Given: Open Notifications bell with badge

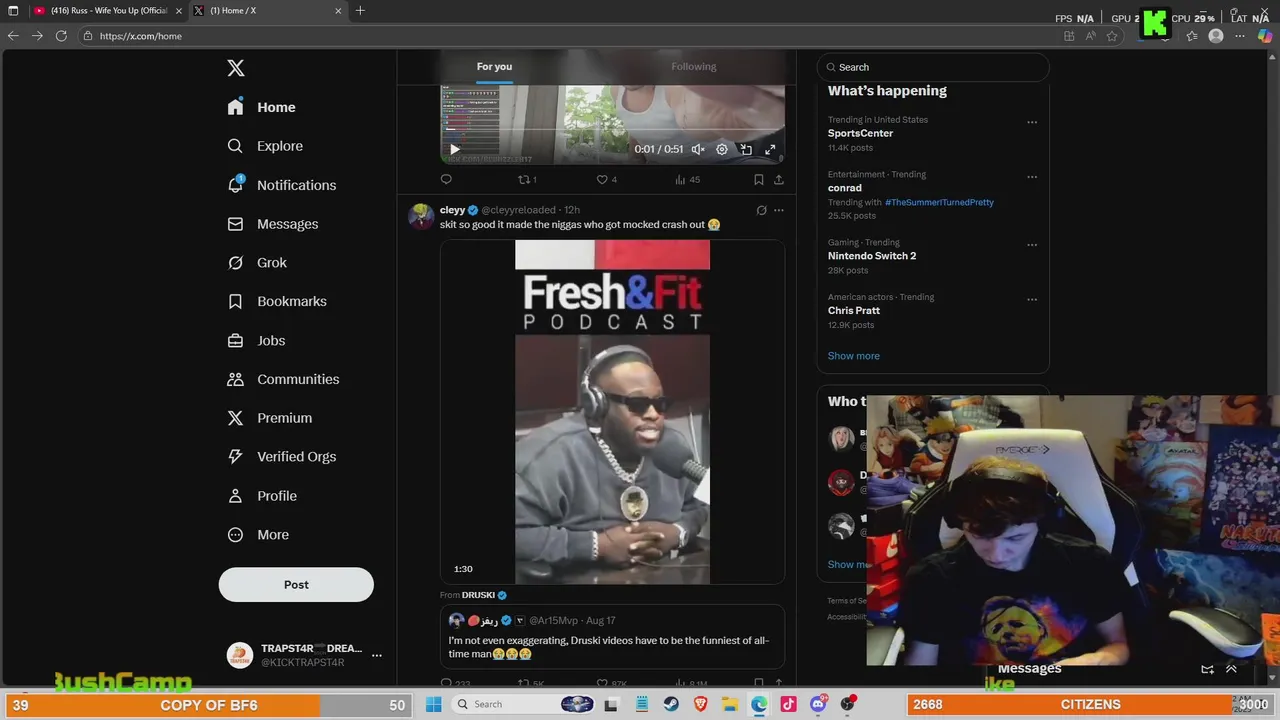Looking at the screenshot, I should (236, 185).
